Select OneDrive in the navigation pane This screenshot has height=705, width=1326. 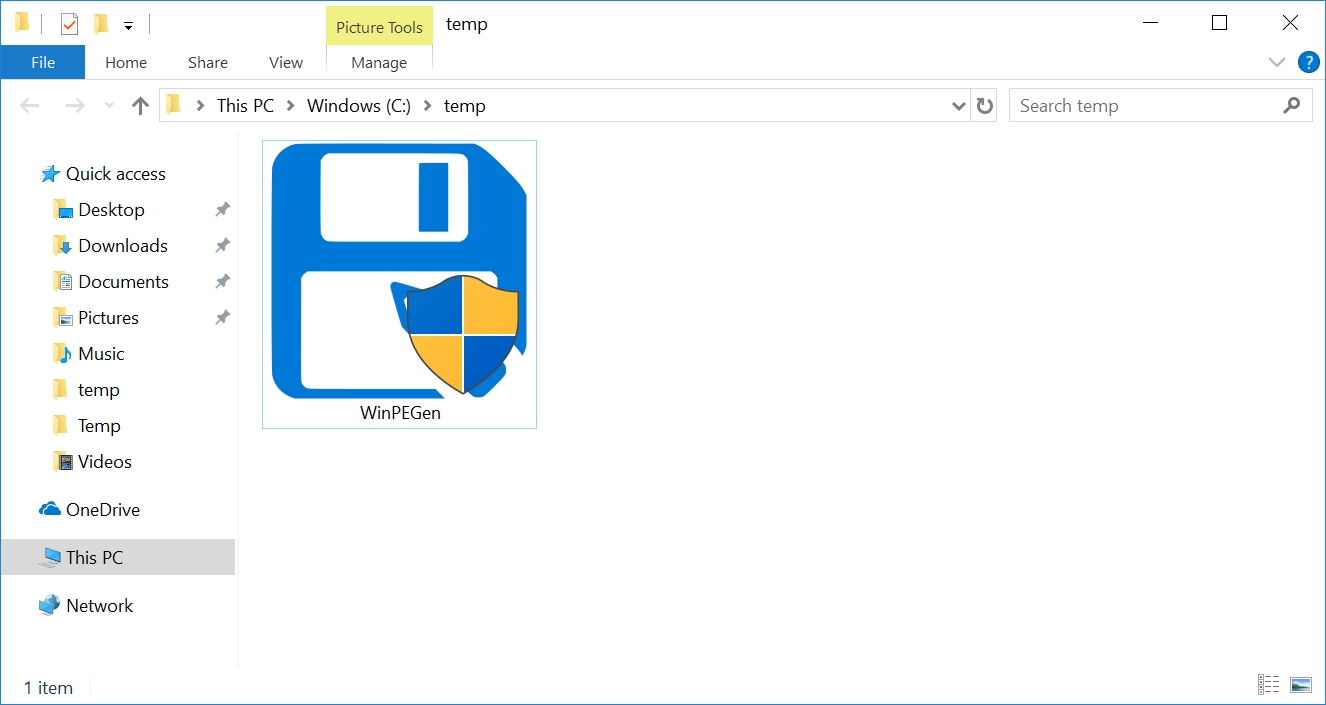click(x=102, y=510)
